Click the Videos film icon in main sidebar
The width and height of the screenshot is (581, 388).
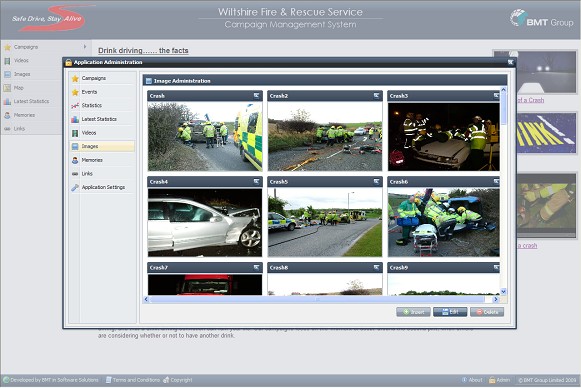pyautogui.click(x=7, y=61)
